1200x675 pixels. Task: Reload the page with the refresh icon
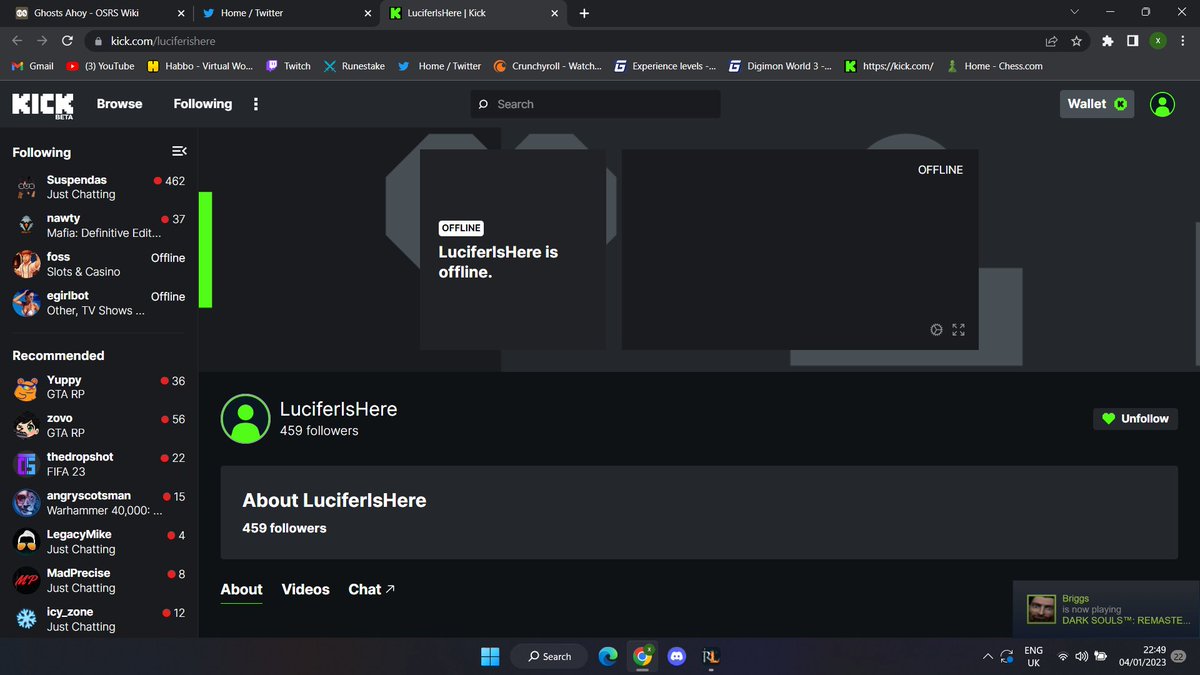pos(67,41)
